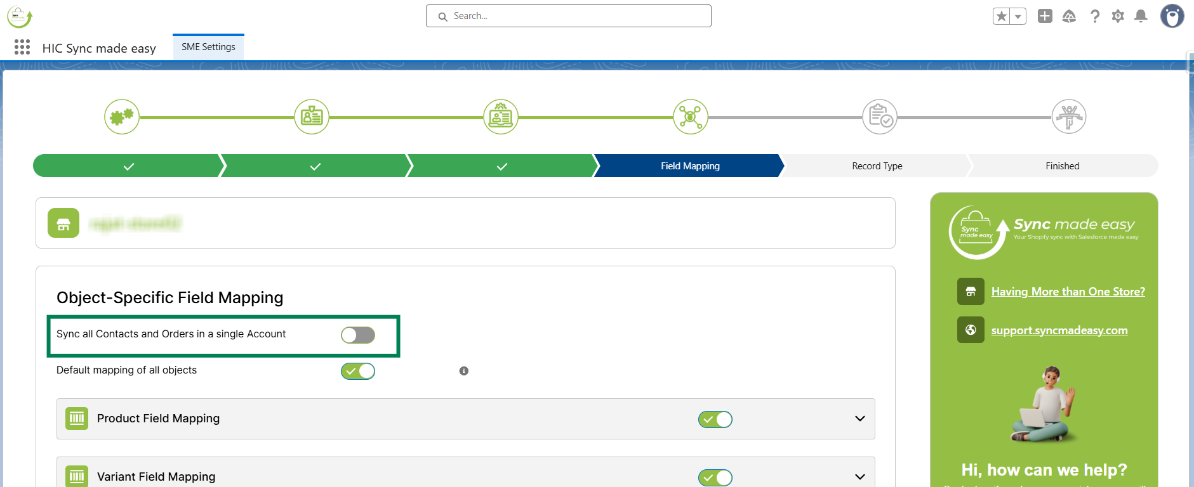Open the Having More than One Store link

(x=1068, y=291)
